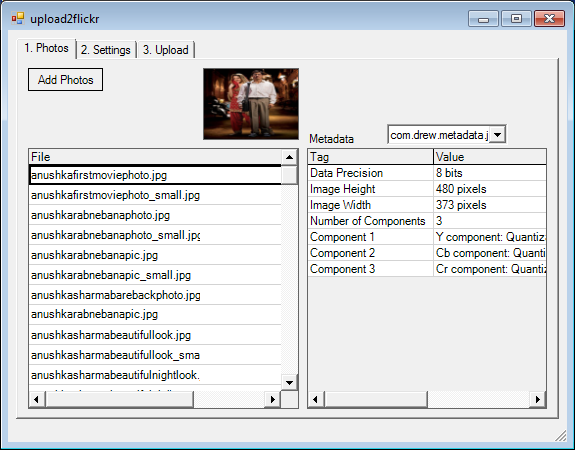Select anushkafirstmoviephoto.jpg in file list
Screen dimensions: 577x451
click(155, 175)
